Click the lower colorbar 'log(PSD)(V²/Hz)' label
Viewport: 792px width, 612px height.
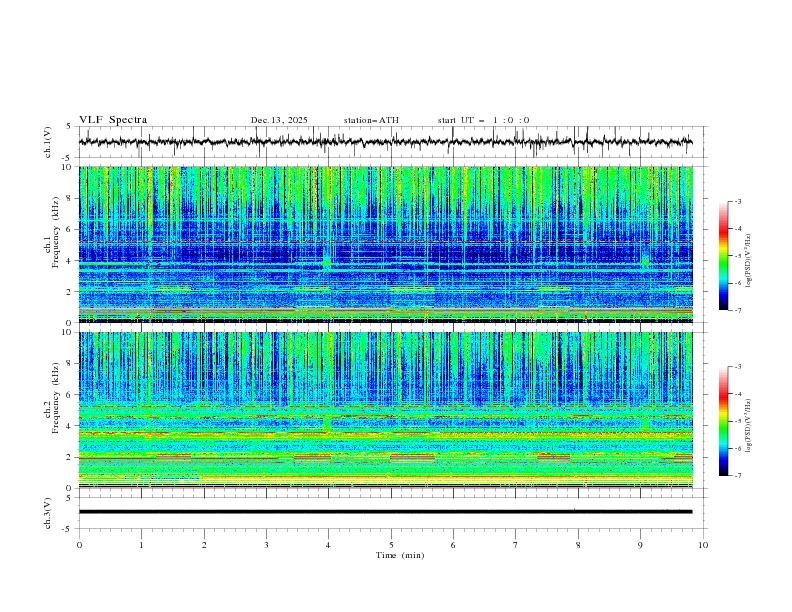pyautogui.click(x=748, y=425)
